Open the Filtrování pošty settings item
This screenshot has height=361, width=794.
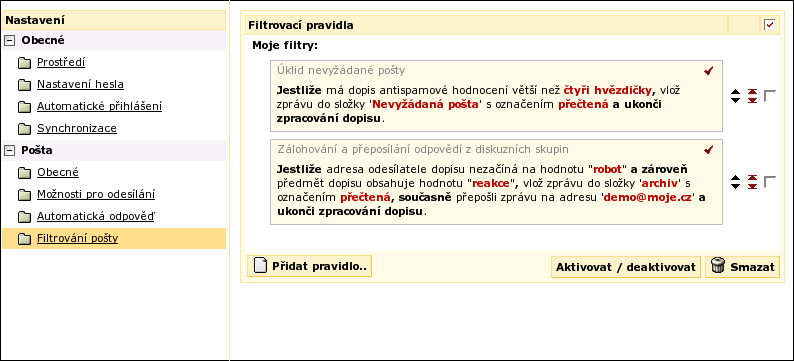pyautogui.click(x=77, y=238)
